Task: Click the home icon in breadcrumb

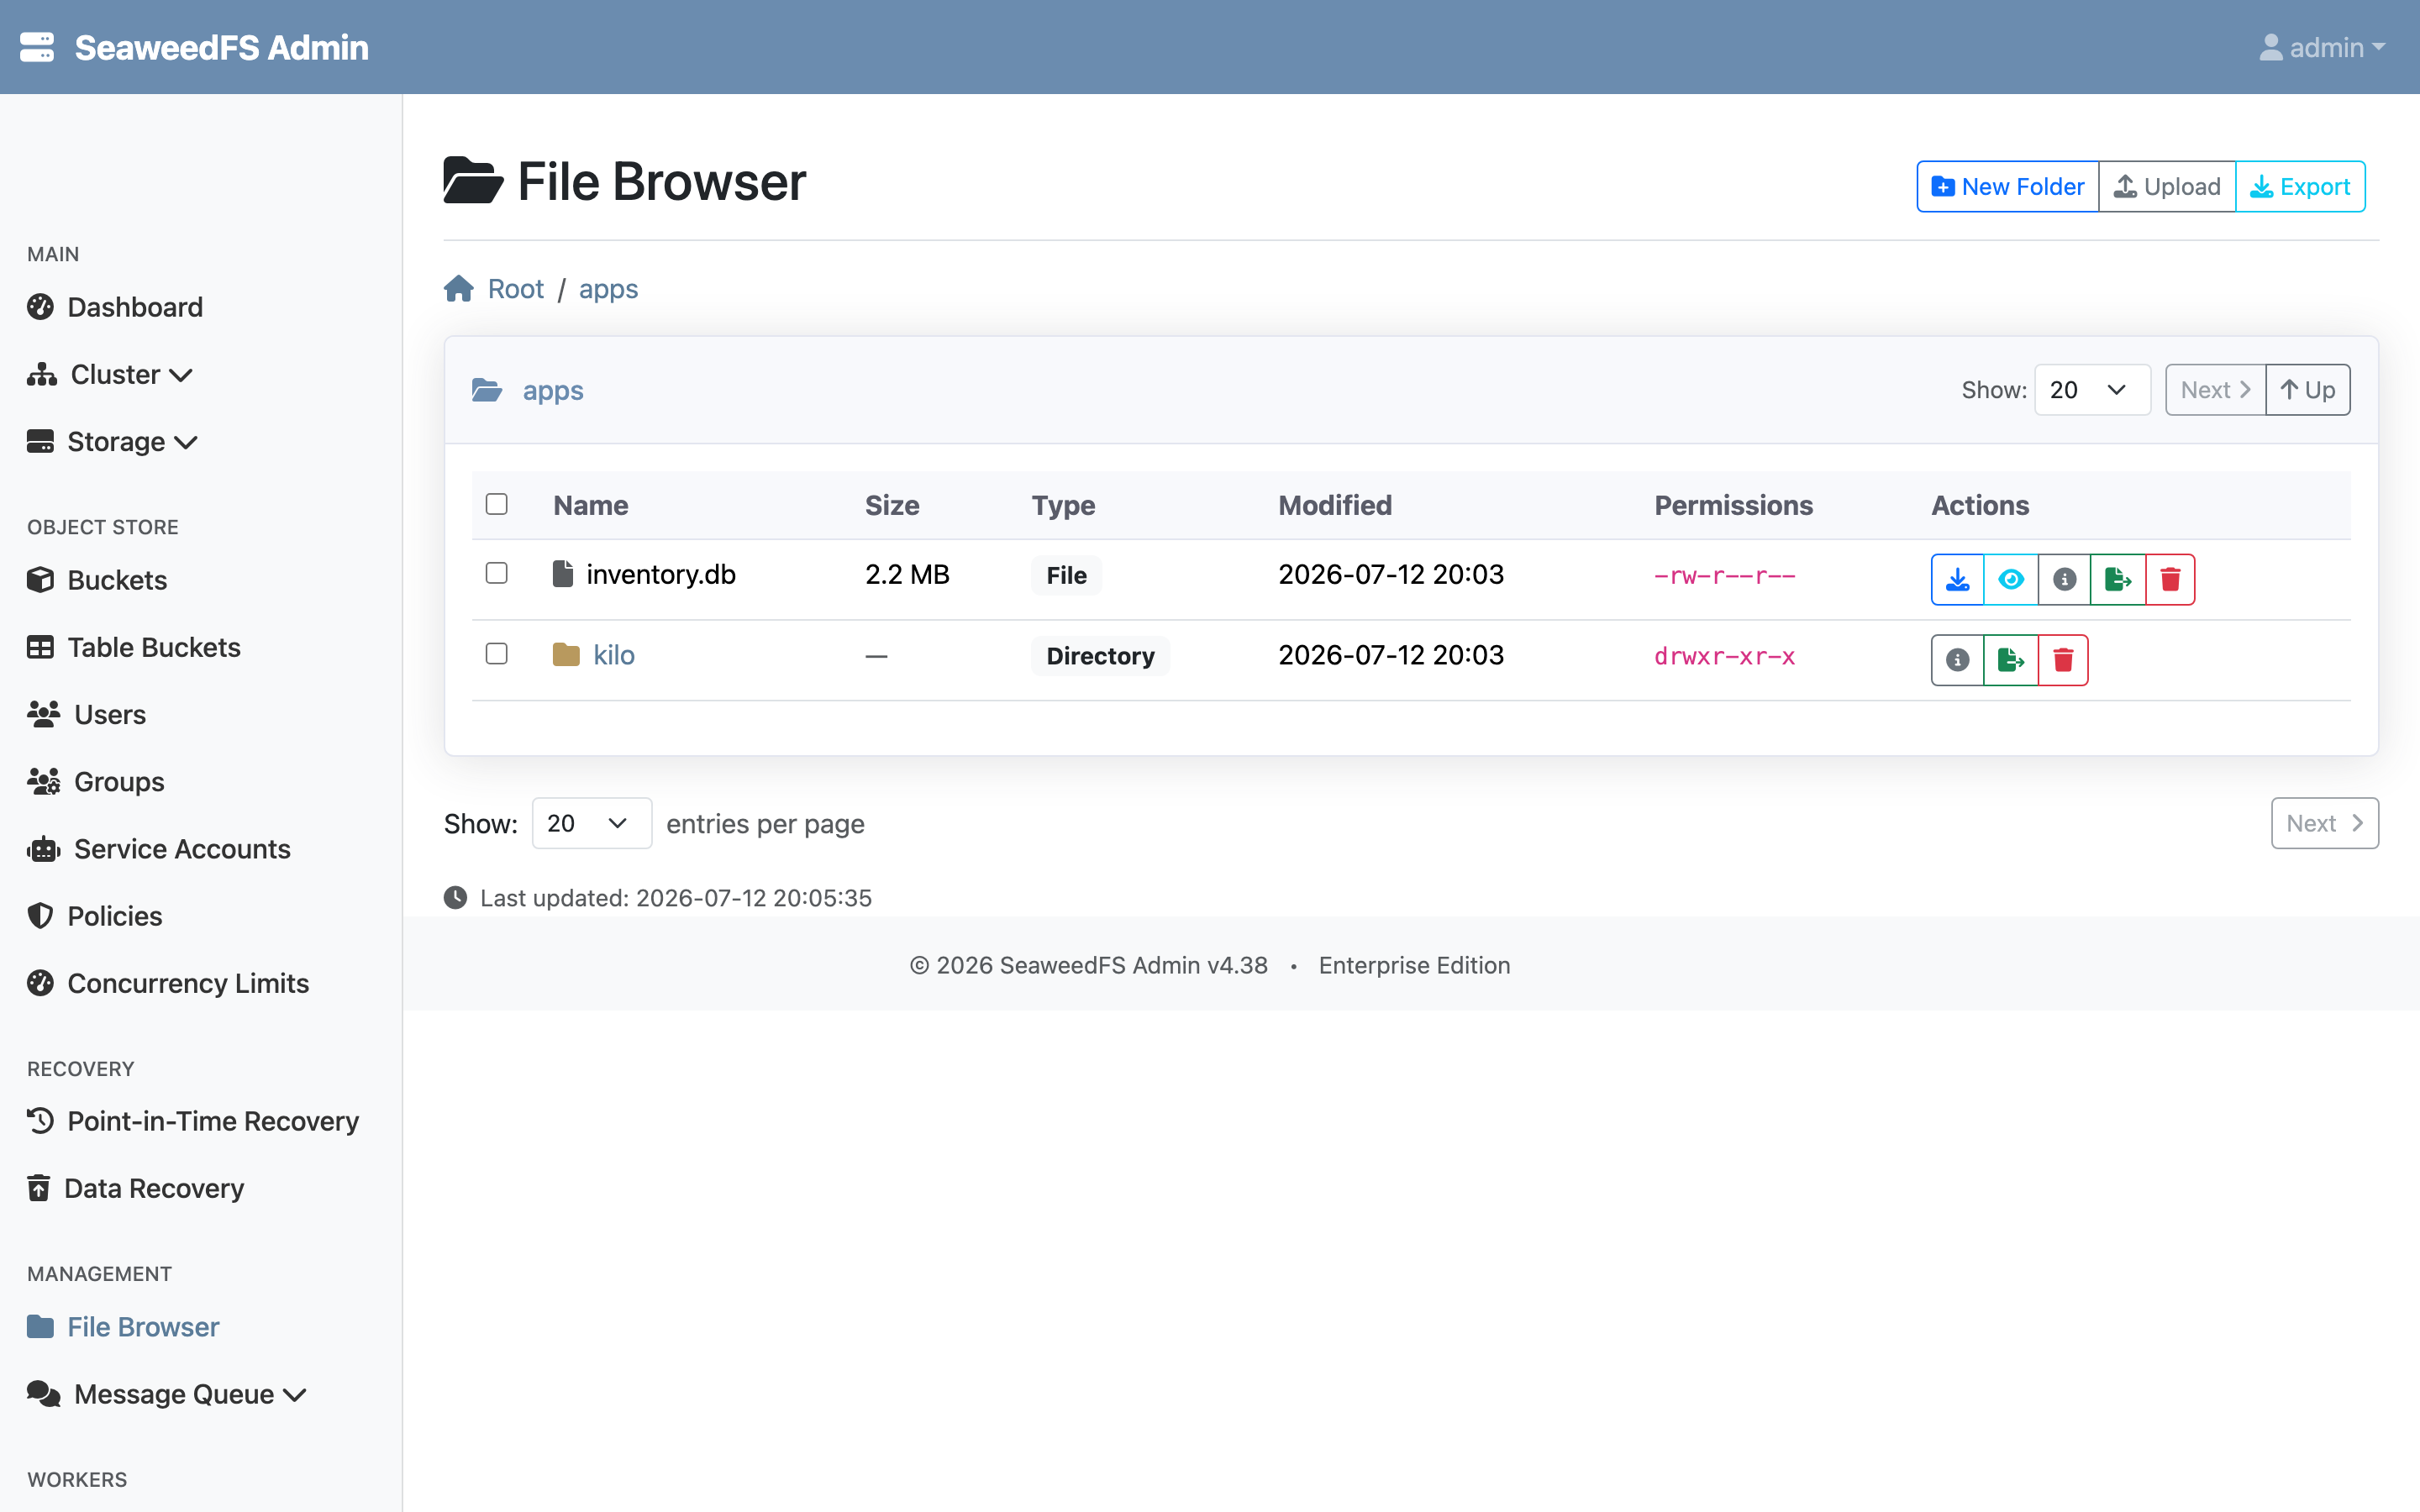Action: 459,289
